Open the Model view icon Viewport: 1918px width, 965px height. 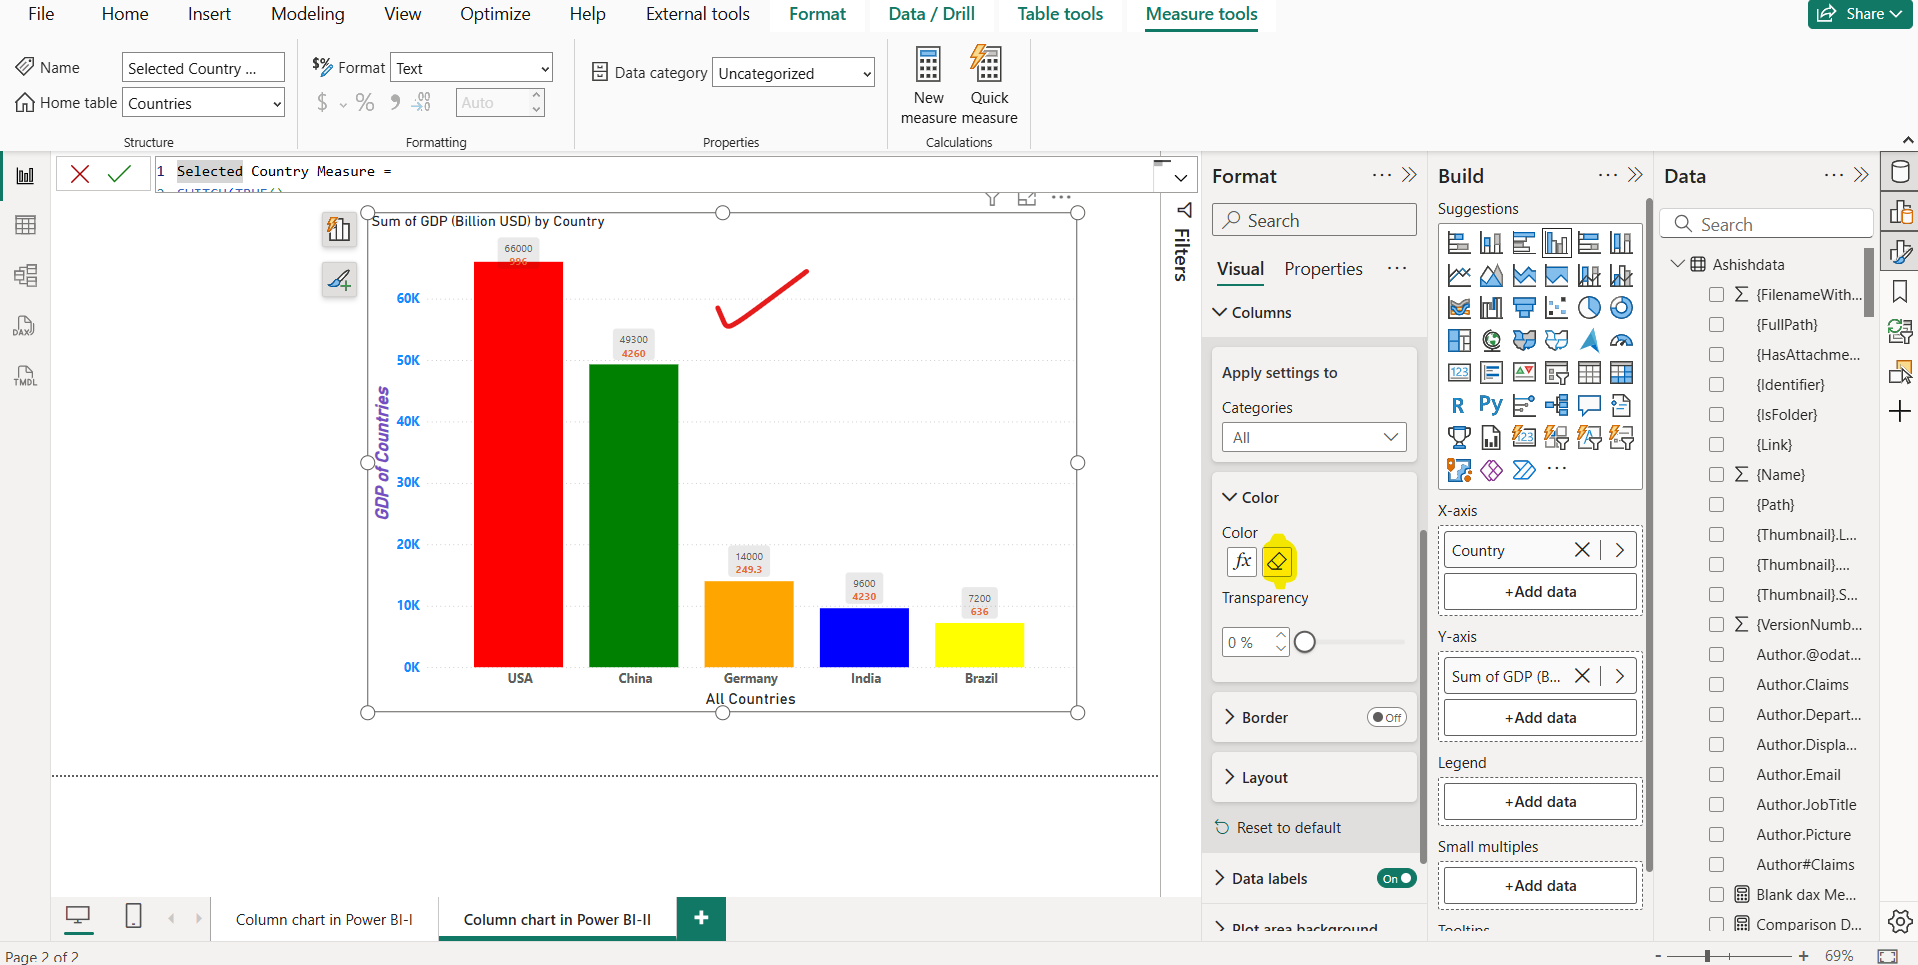click(25, 274)
